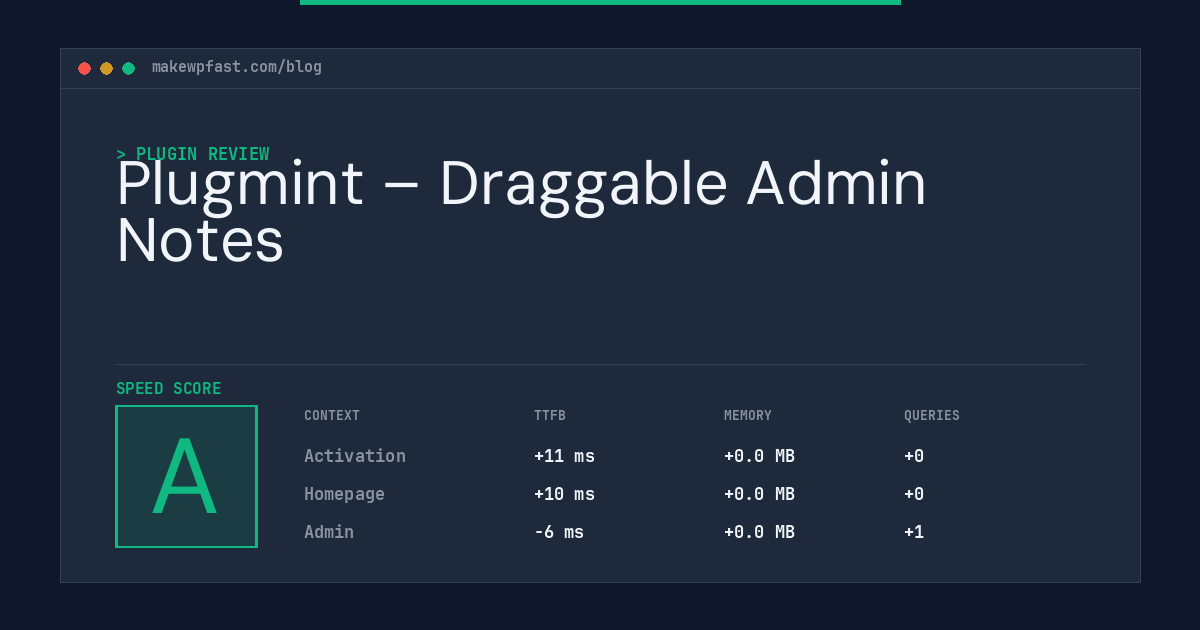
Task: Select the 'Plugmint – Draggable Admin Notes' title
Action: [522, 212]
